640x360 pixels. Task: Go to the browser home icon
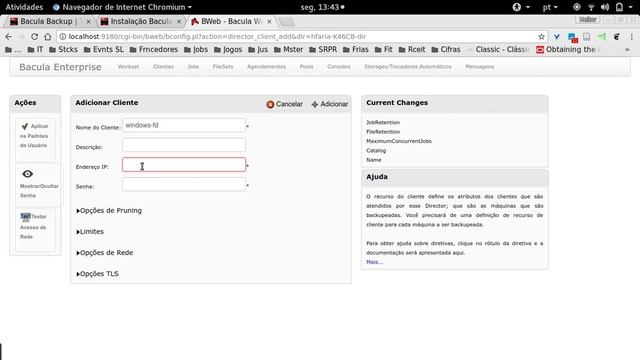point(48,37)
